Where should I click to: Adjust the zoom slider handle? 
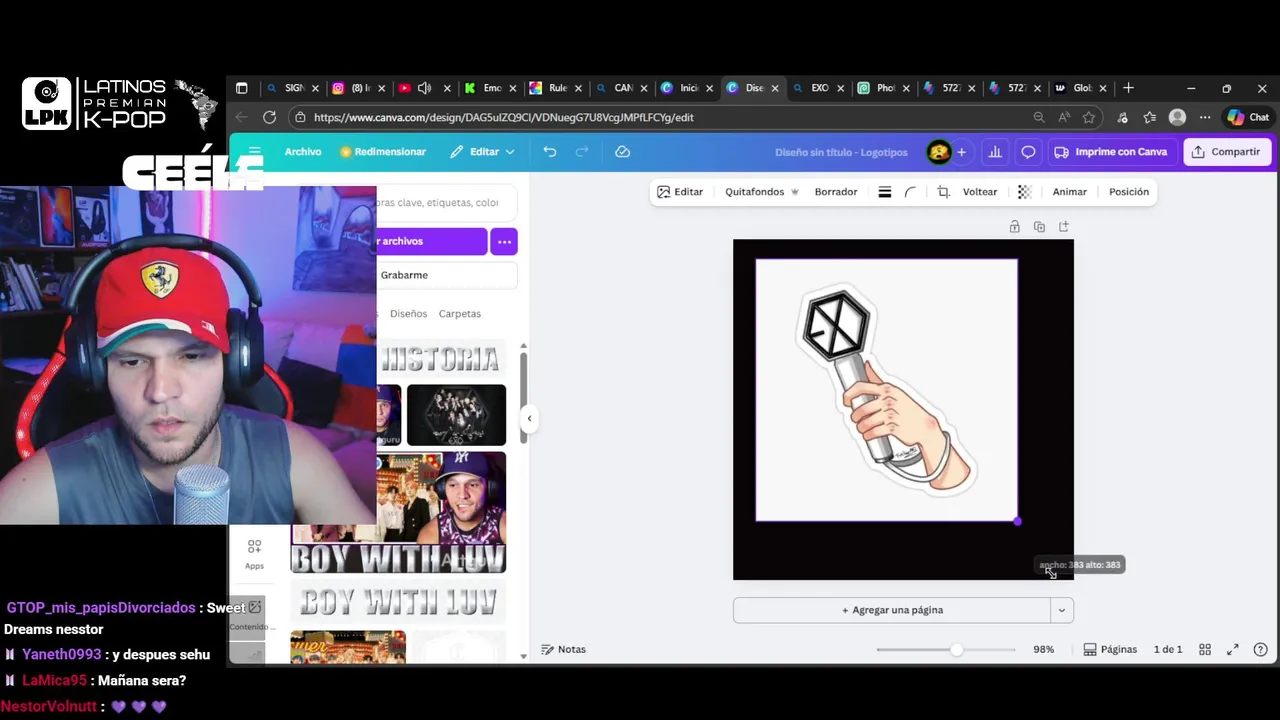(x=956, y=650)
